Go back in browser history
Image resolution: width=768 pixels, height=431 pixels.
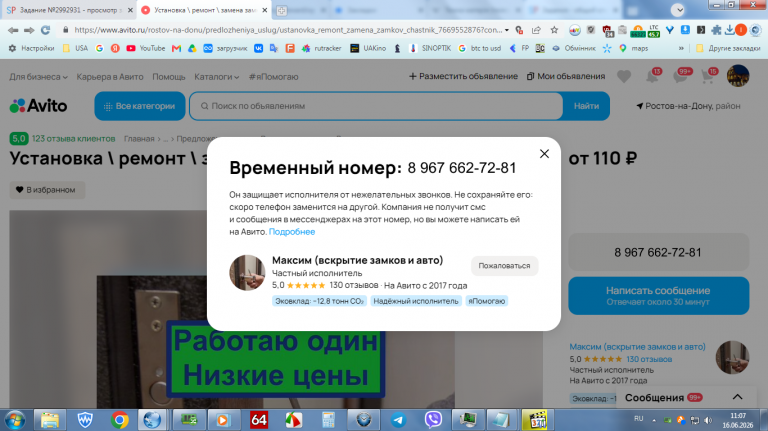click(13, 30)
